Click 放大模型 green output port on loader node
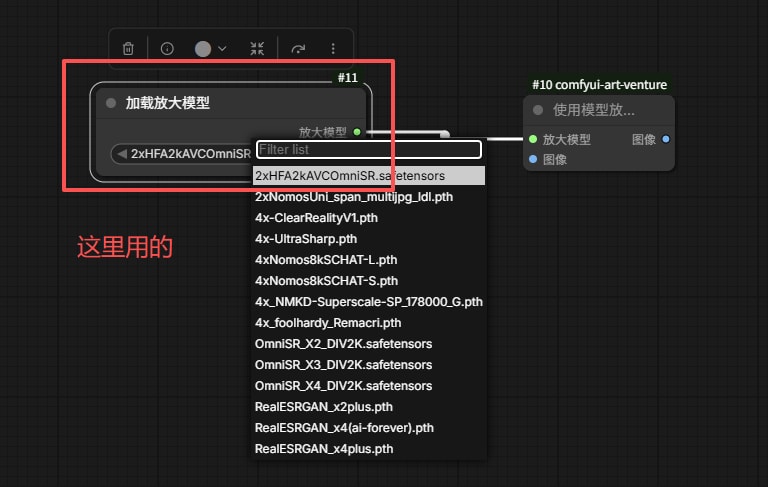 coord(357,131)
